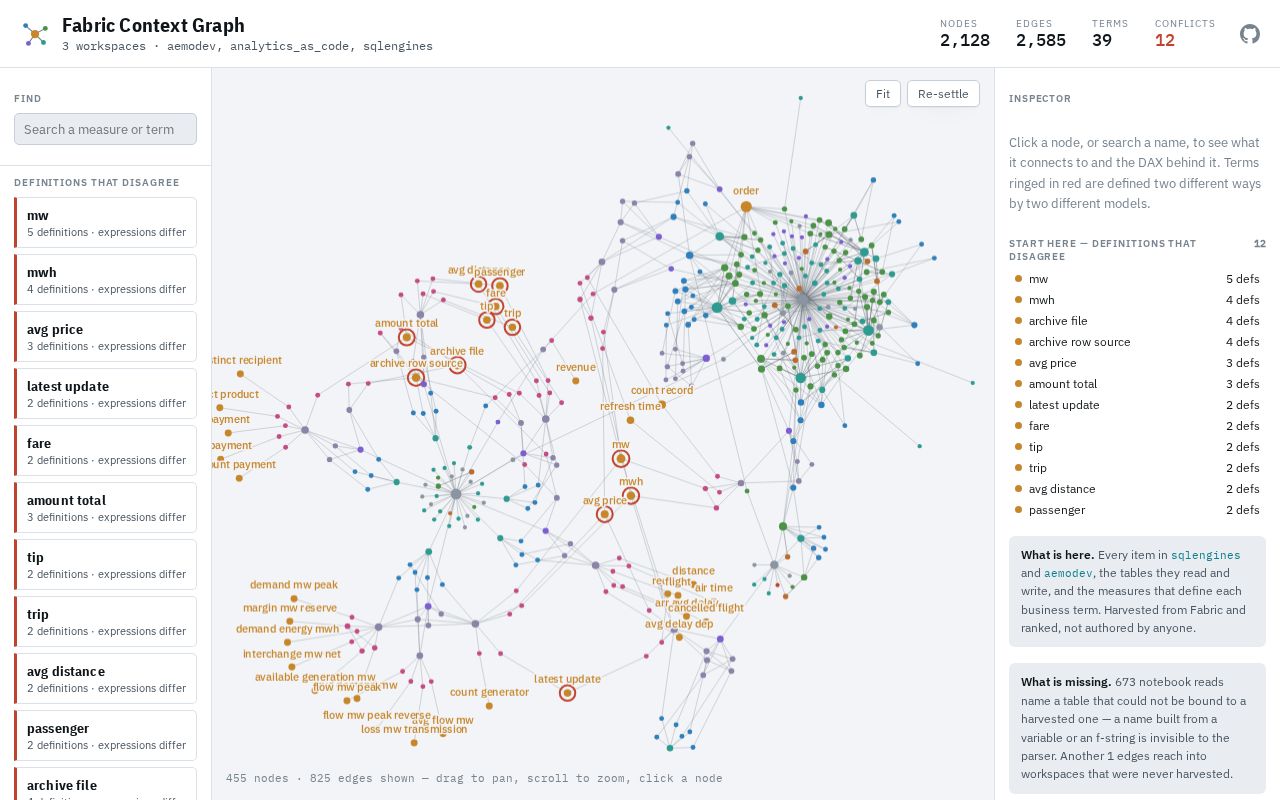
Task: Click the 'avg delay dep' graph node
Action: [x=680, y=637]
